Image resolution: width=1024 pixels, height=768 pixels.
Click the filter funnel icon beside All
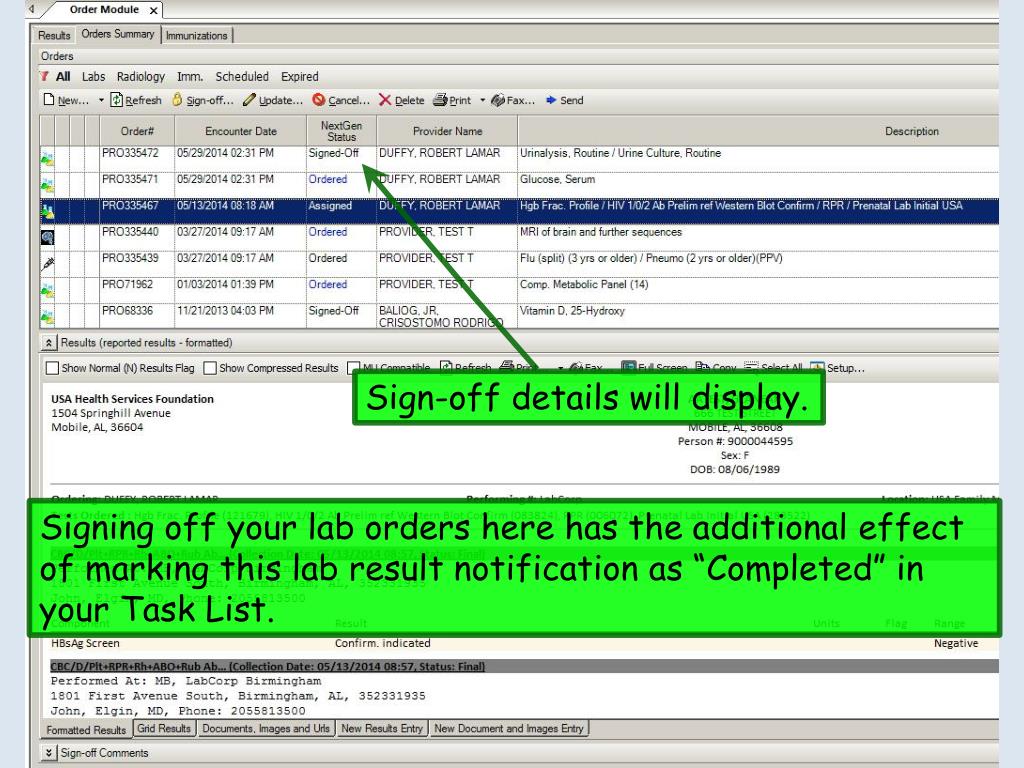(44, 76)
